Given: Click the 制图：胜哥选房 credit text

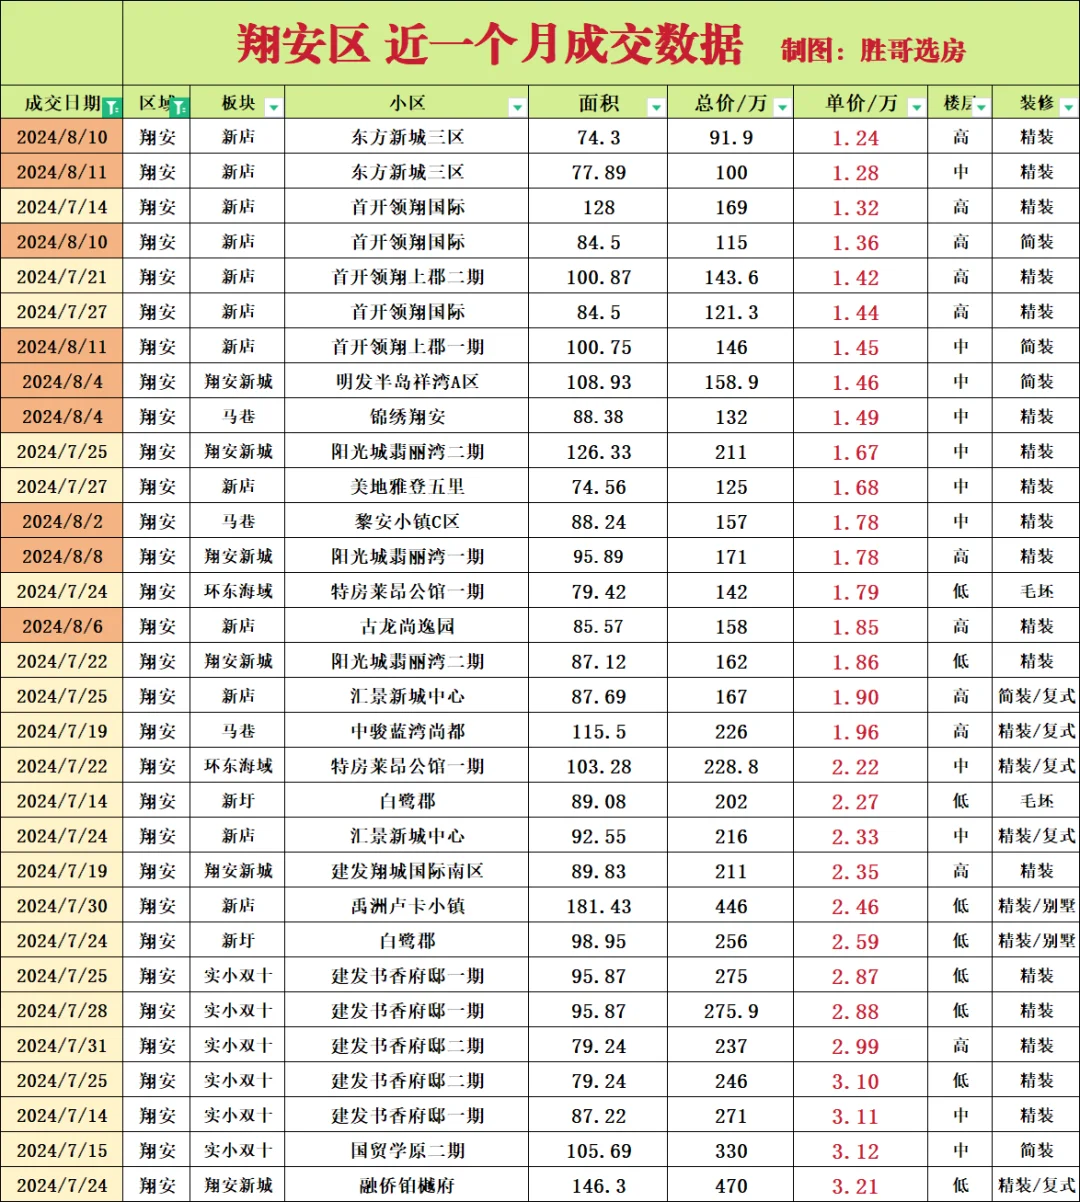Looking at the screenshot, I should coord(876,49).
